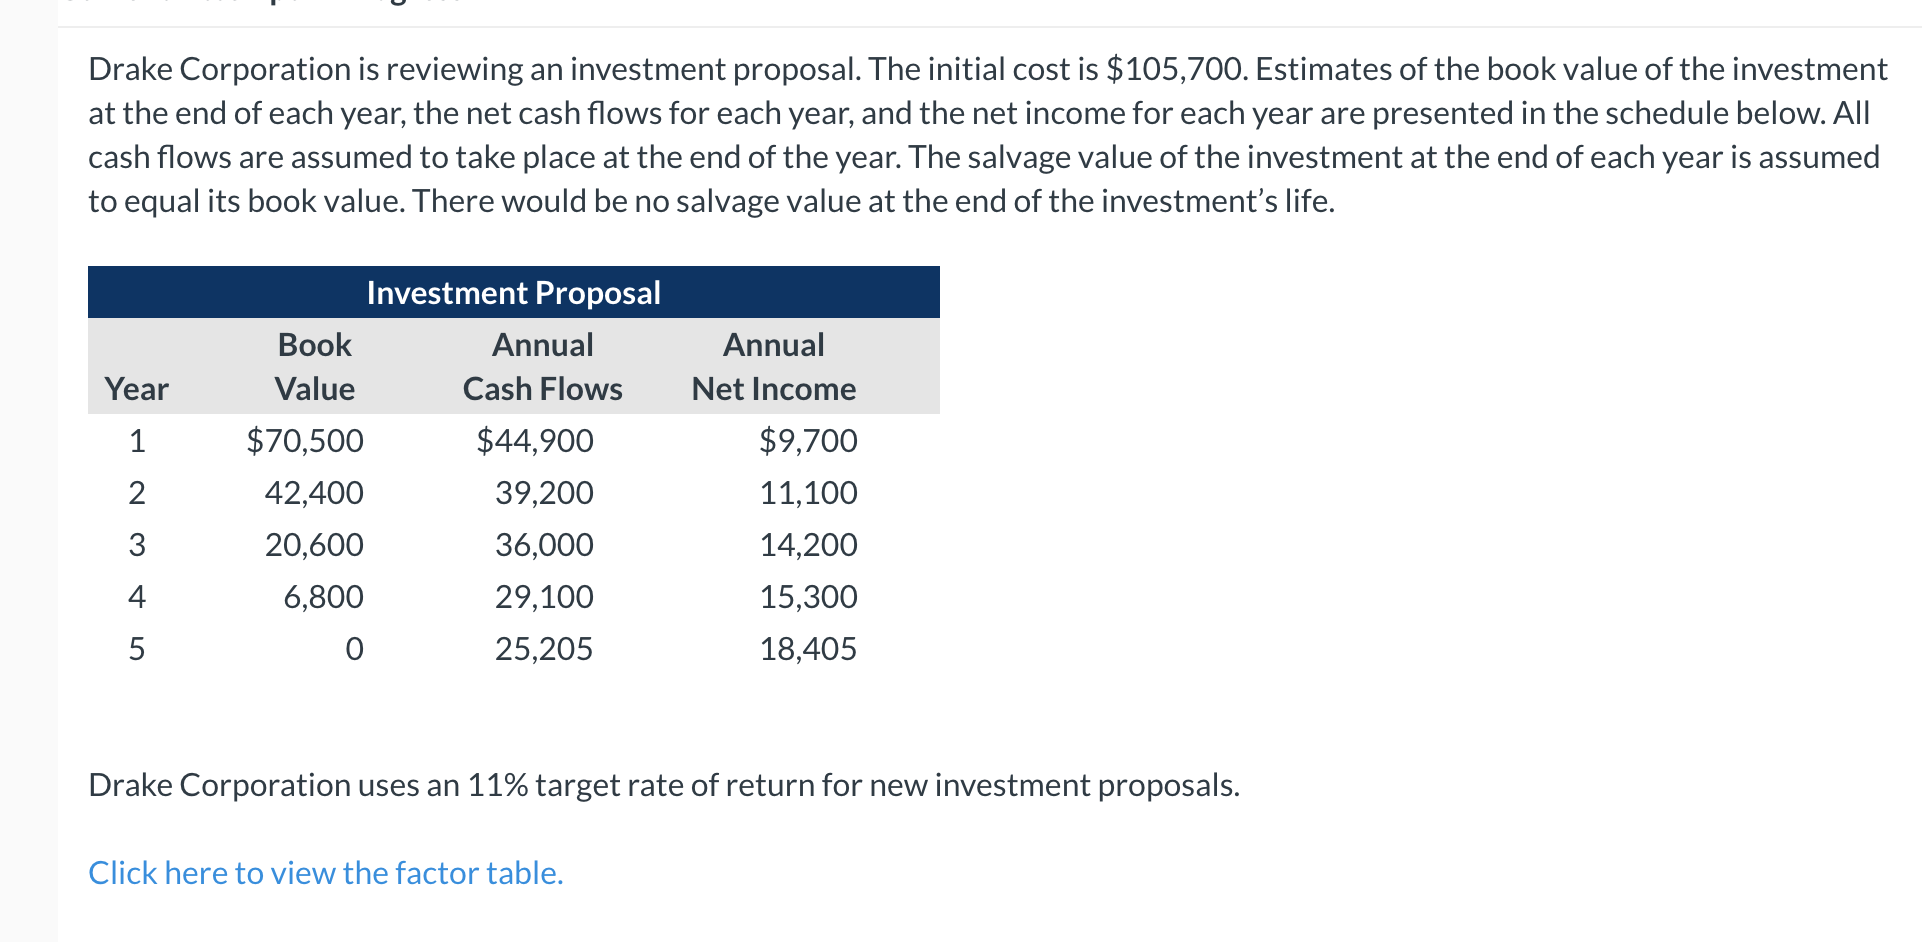Click the 36,000 cash flow cell
The height and width of the screenshot is (942, 1922).
click(x=544, y=544)
